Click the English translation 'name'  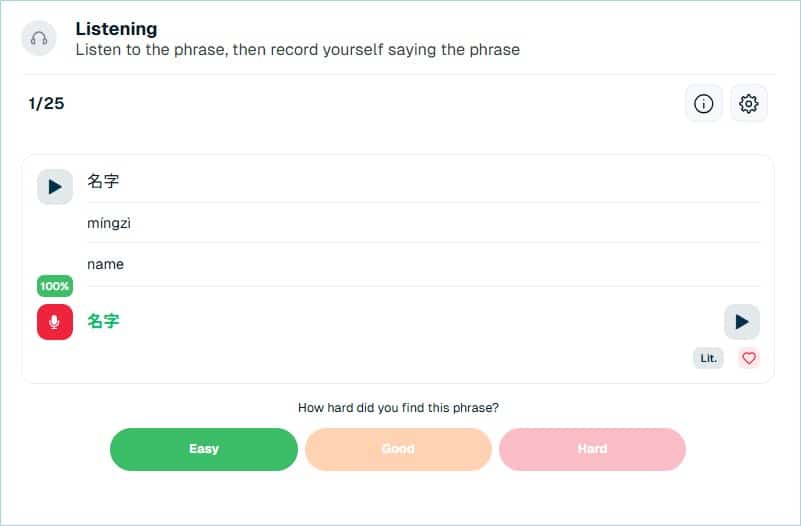105,264
